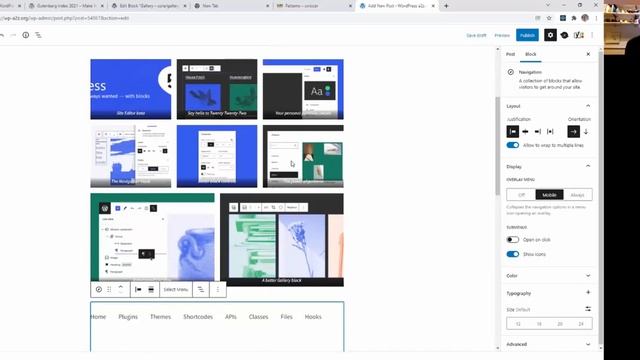Set overlay menu to Always
Image resolution: width=640 pixels, height=360 pixels.
tap(578, 195)
